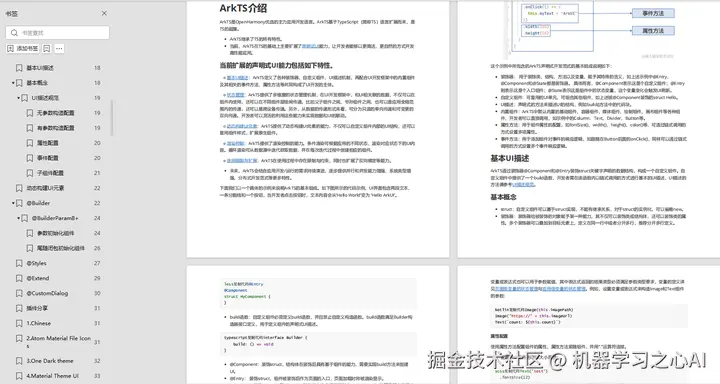The width and height of the screenshot is (720, 384).
Task: Jump to 动态构建UI元素 bookmark
Action: [x=45, y=188]
